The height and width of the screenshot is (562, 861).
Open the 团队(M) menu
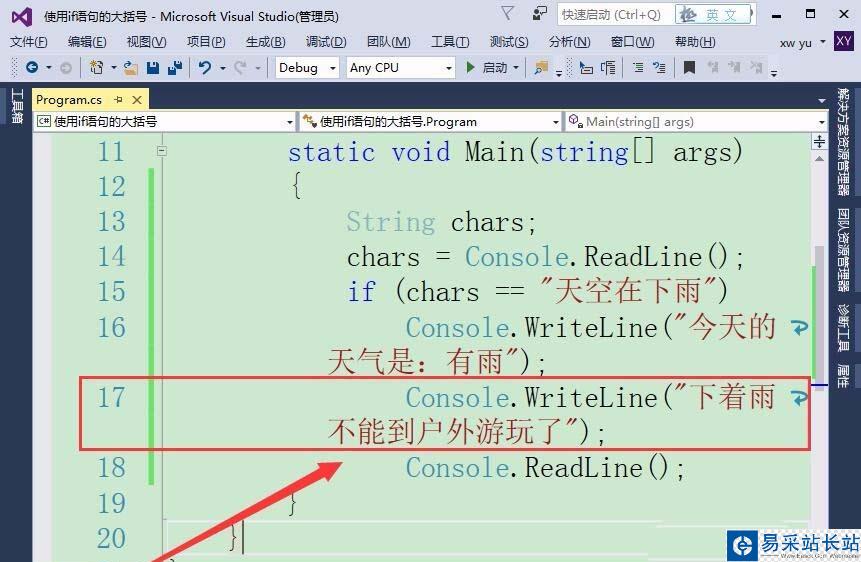[388, 42]
